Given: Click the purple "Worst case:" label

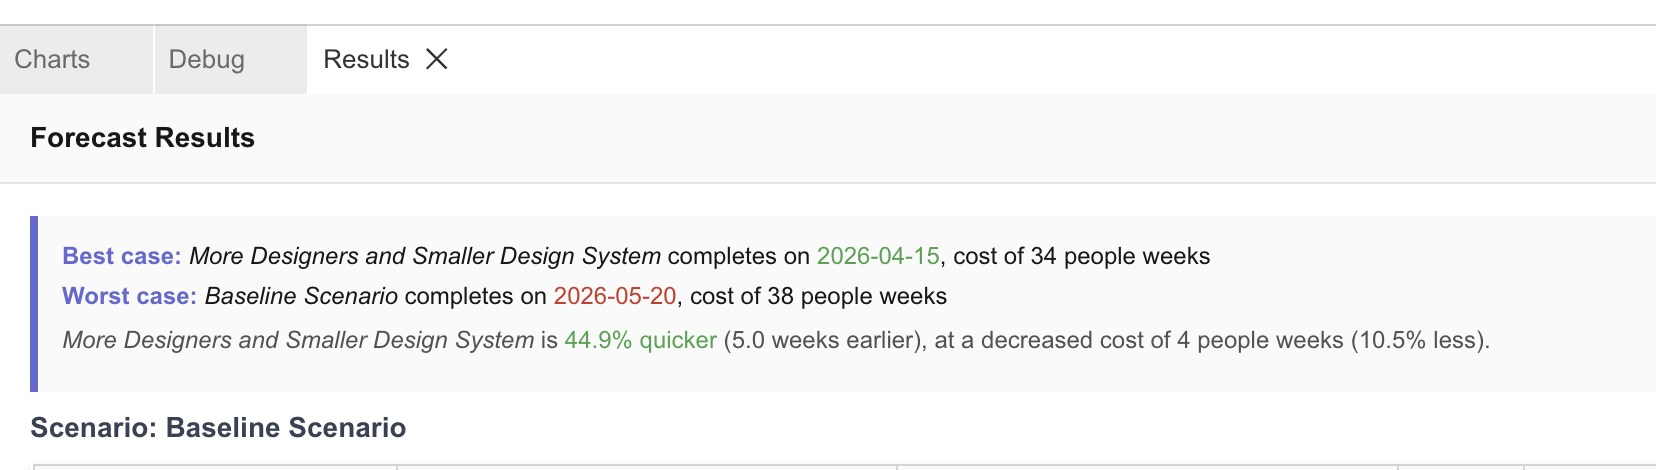Looking at the screenshot, I should (129, 297).
